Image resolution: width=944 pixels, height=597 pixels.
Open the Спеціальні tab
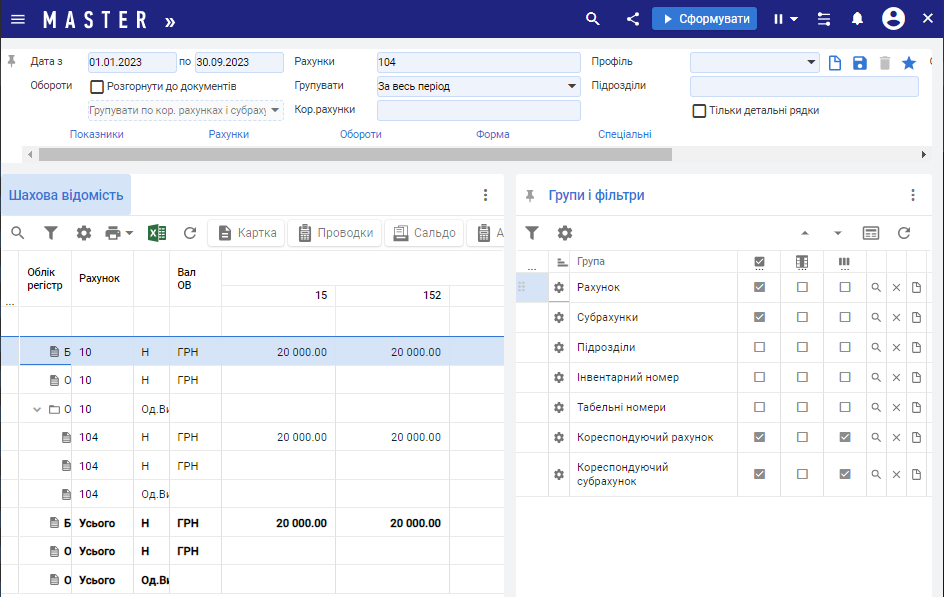click(x=625, y=134)
